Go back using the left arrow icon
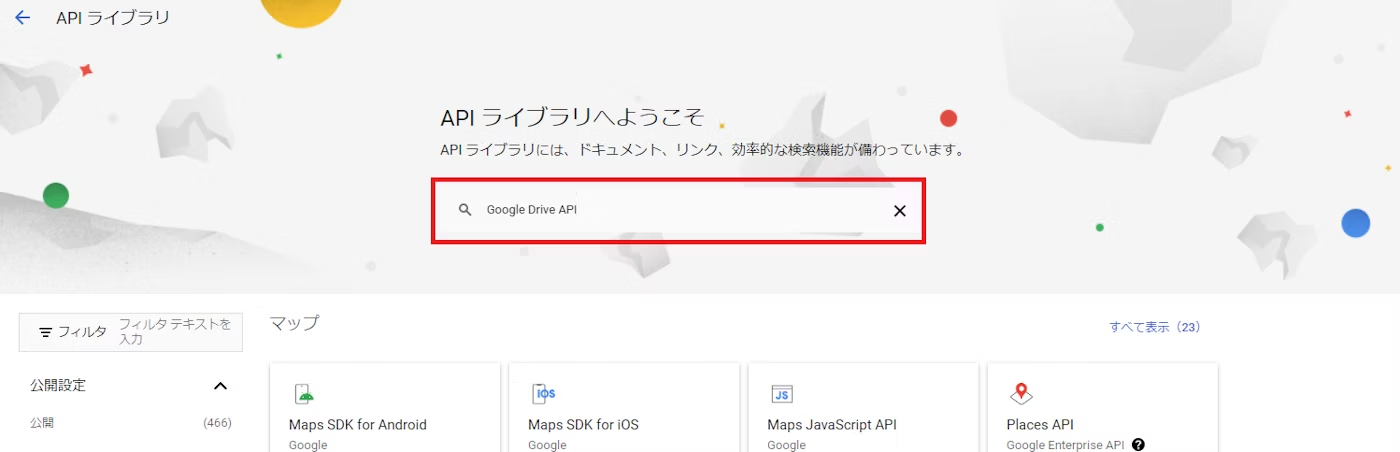The width and height of the screenshot is (1400, 452). [x=22, y=18]
